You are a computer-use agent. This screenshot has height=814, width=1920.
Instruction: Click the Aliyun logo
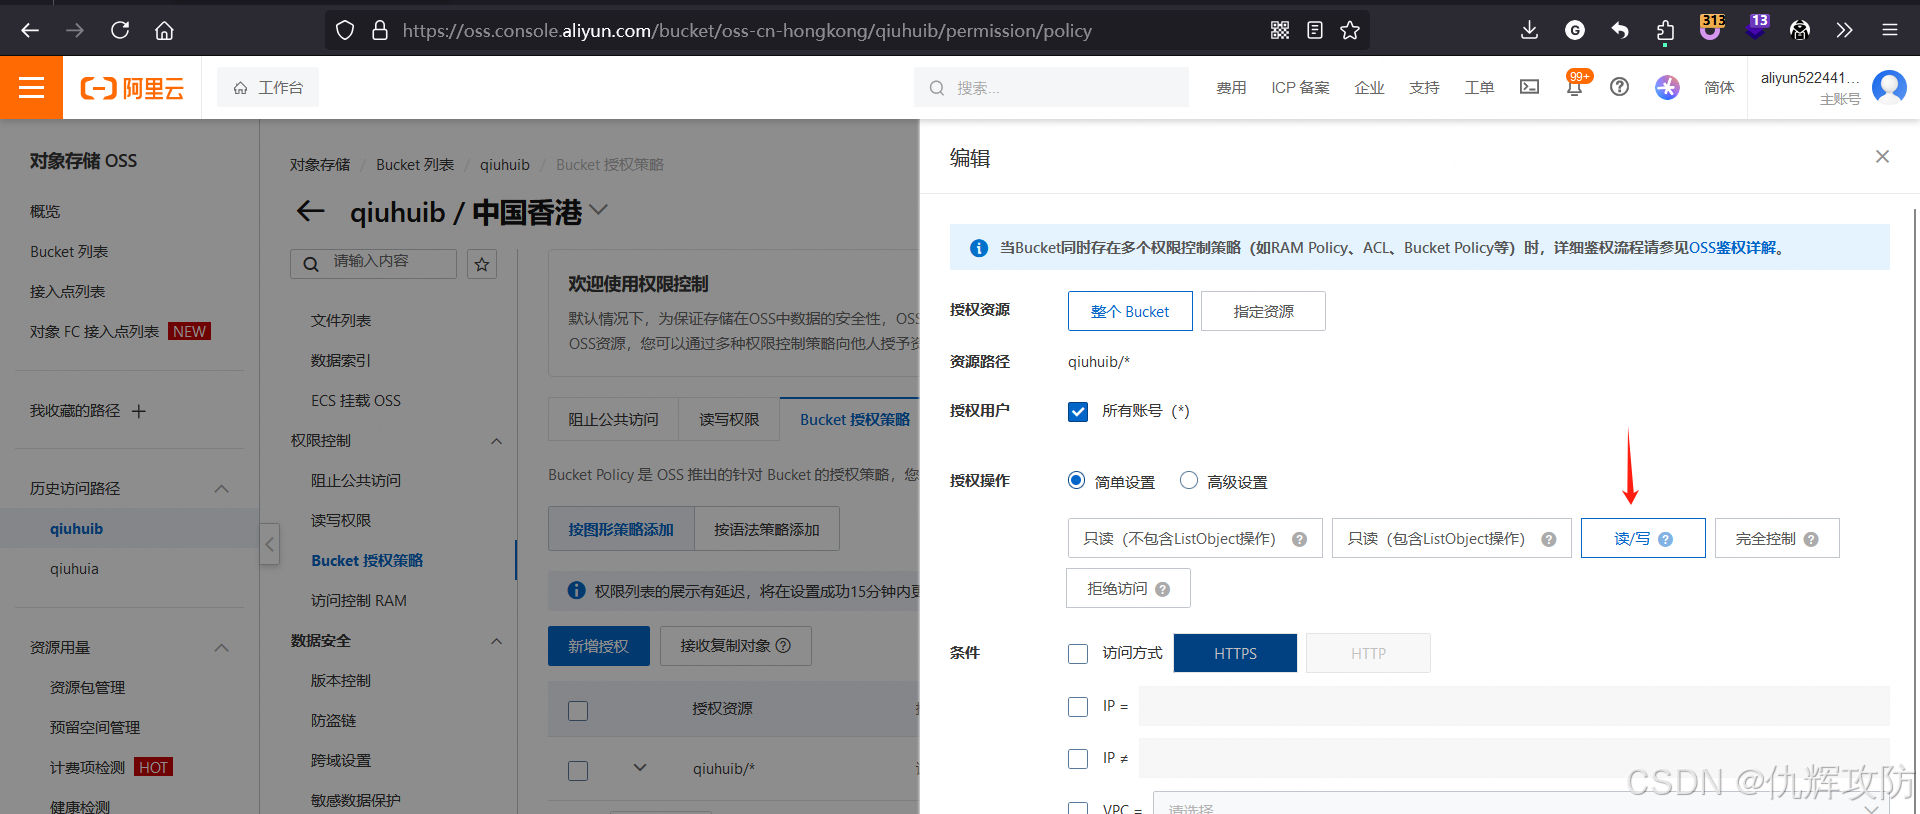132,88
